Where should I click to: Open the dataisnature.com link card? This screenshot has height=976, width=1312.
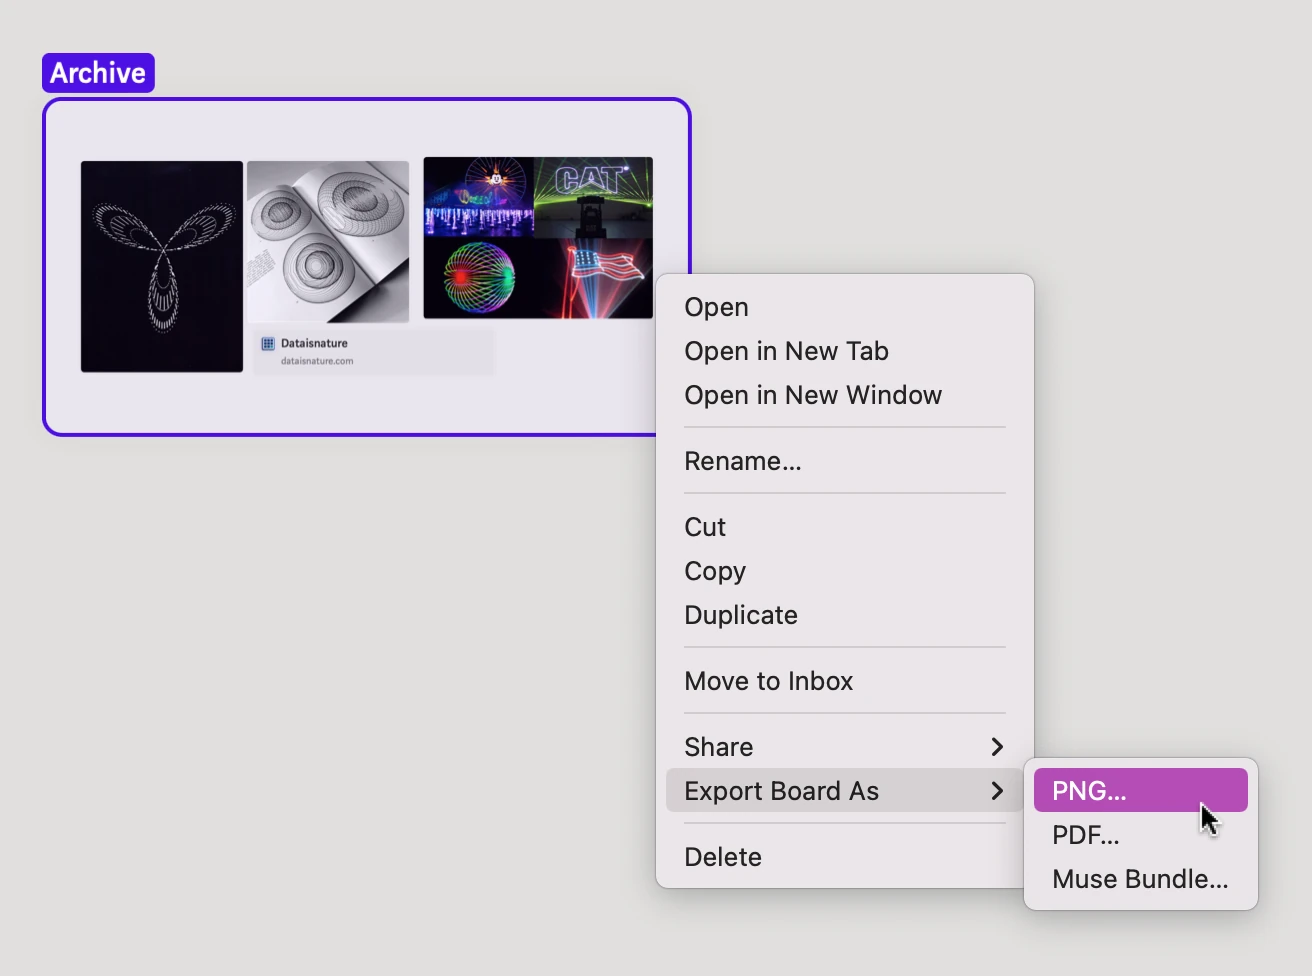pos(374,352)
